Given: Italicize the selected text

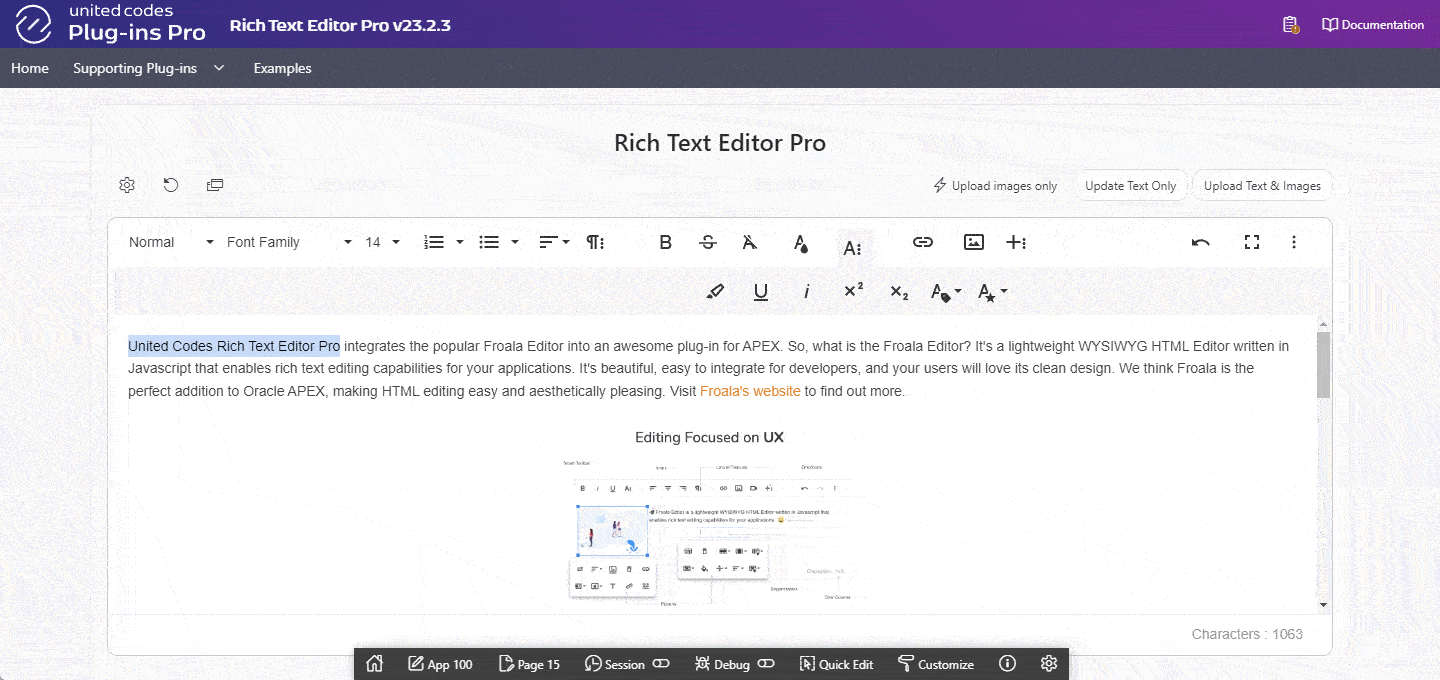Looking at the screenshot, I should pos(807,291).
